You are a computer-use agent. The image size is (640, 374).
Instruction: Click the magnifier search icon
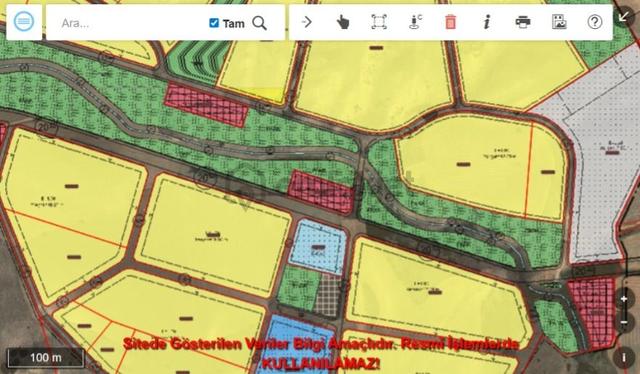point(260,23)
